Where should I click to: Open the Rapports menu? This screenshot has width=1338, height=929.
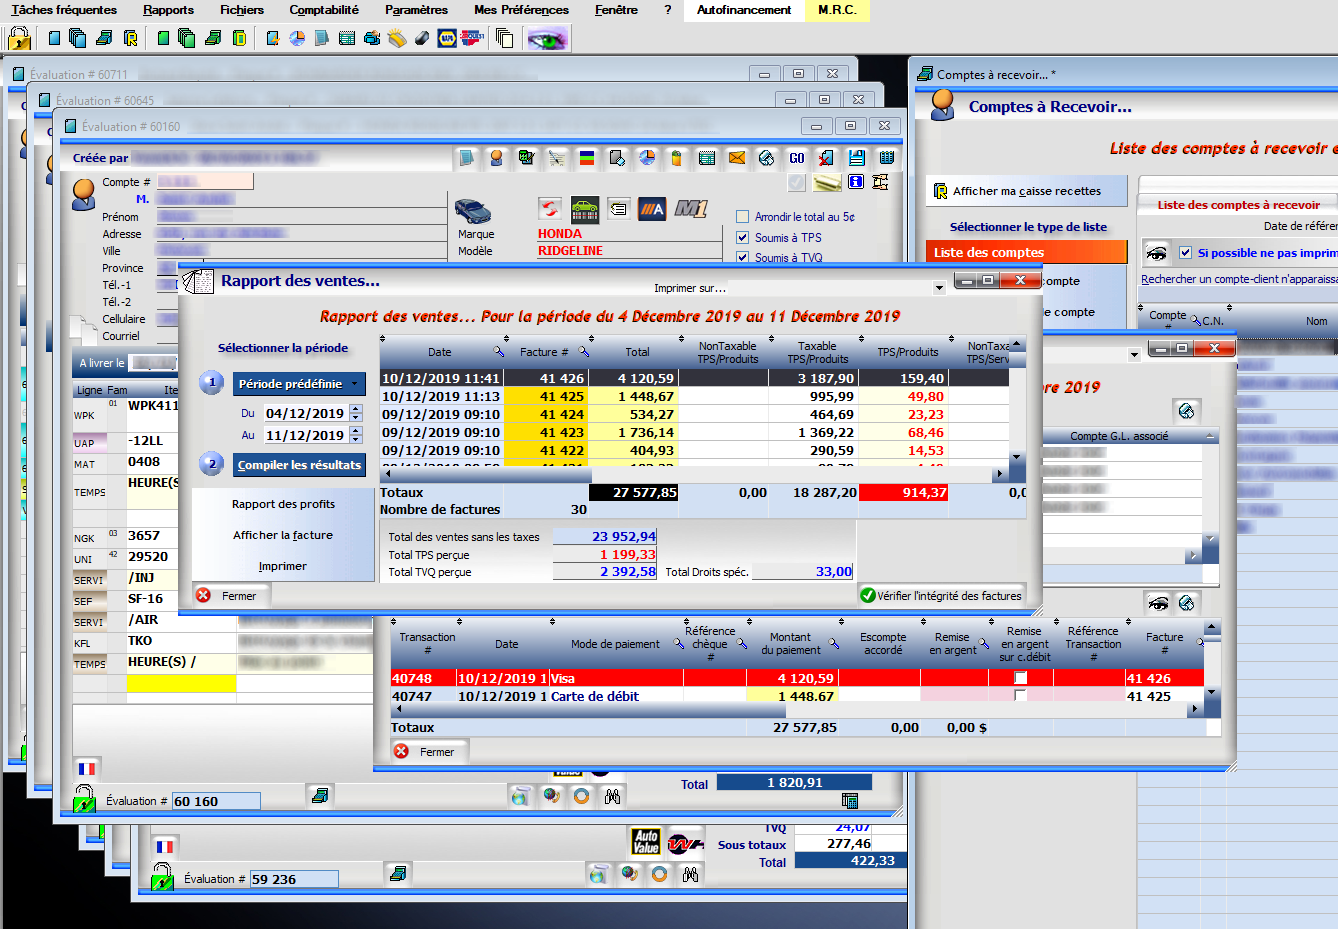click(168, 10)
